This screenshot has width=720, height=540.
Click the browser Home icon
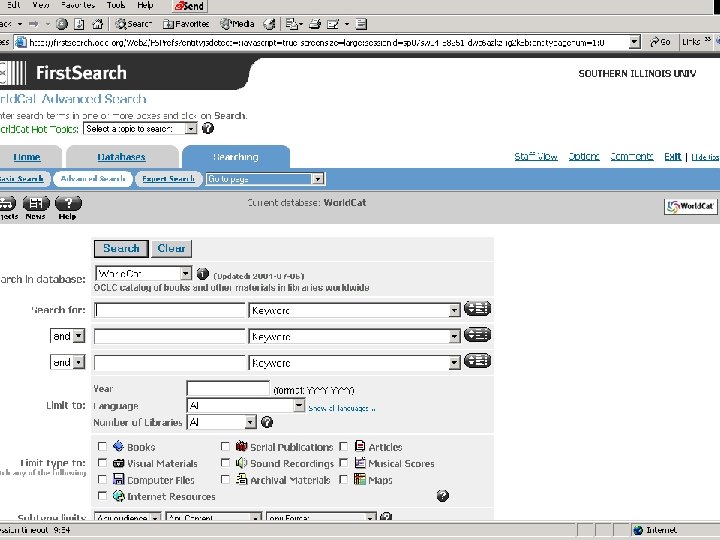pyautogui.click(x=97, y=24)
